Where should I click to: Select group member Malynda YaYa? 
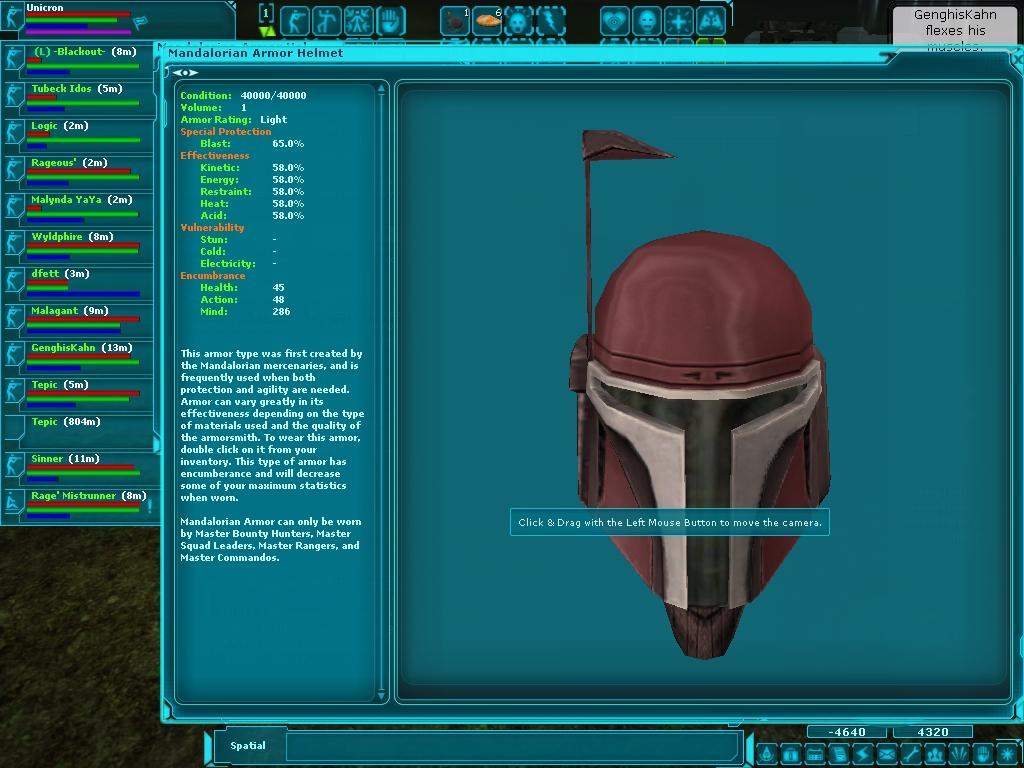point(78,209)
